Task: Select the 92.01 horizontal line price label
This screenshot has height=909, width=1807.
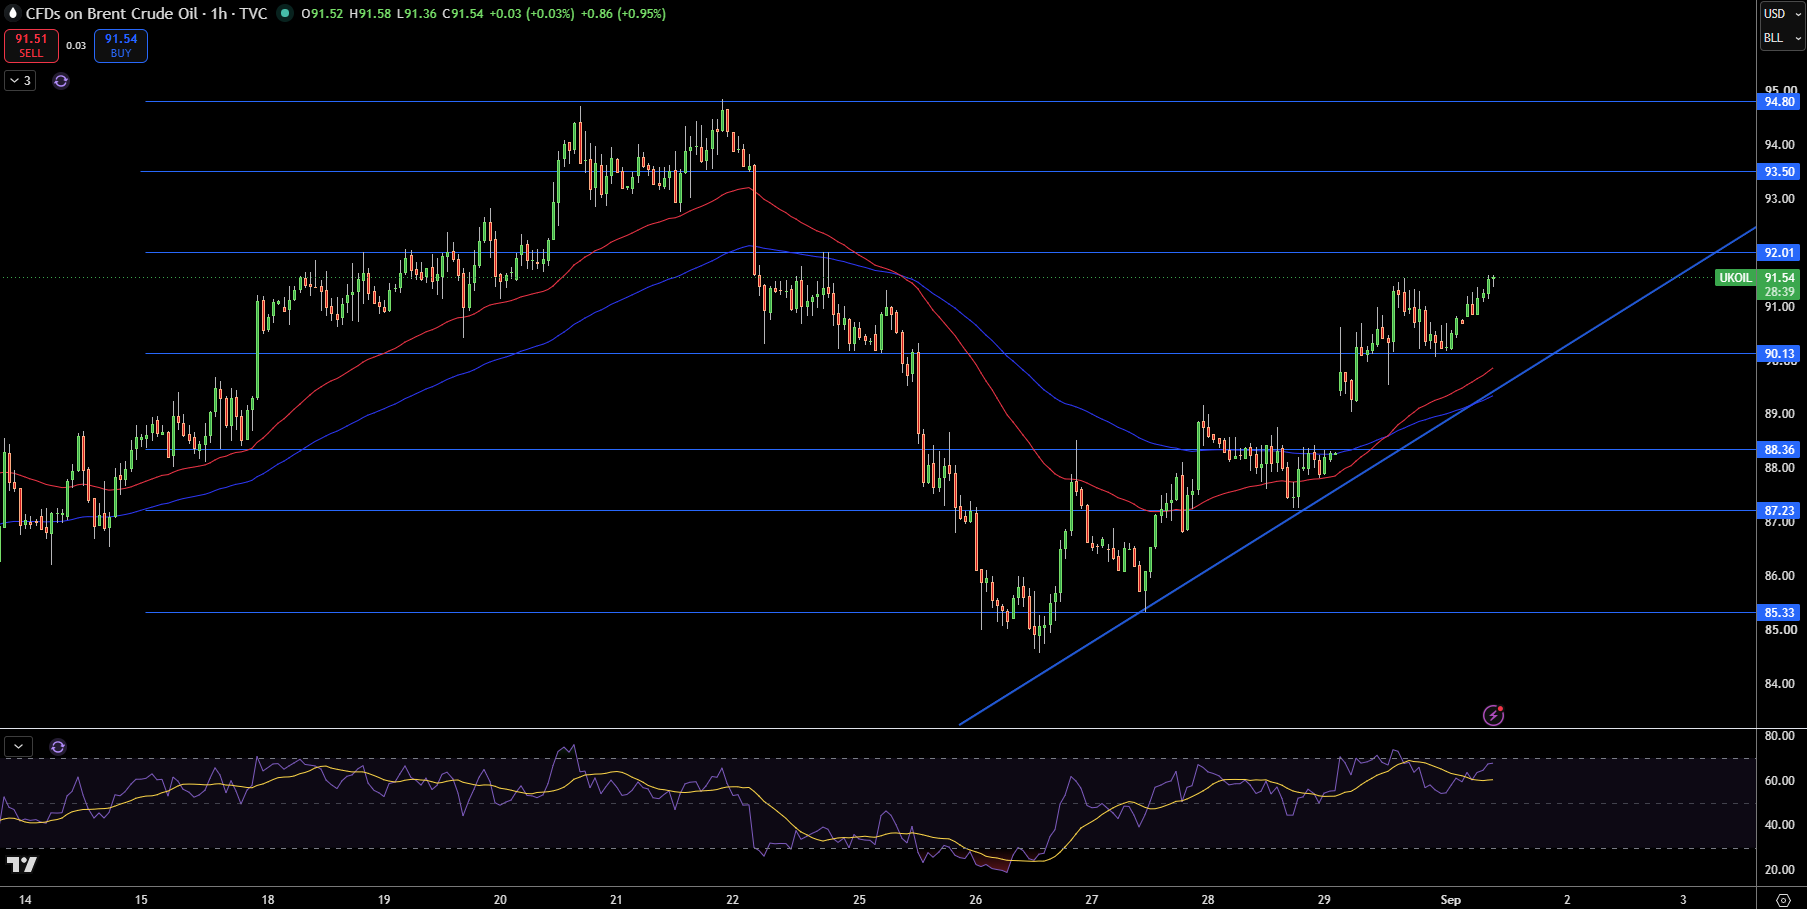Action: [1779, 253]
